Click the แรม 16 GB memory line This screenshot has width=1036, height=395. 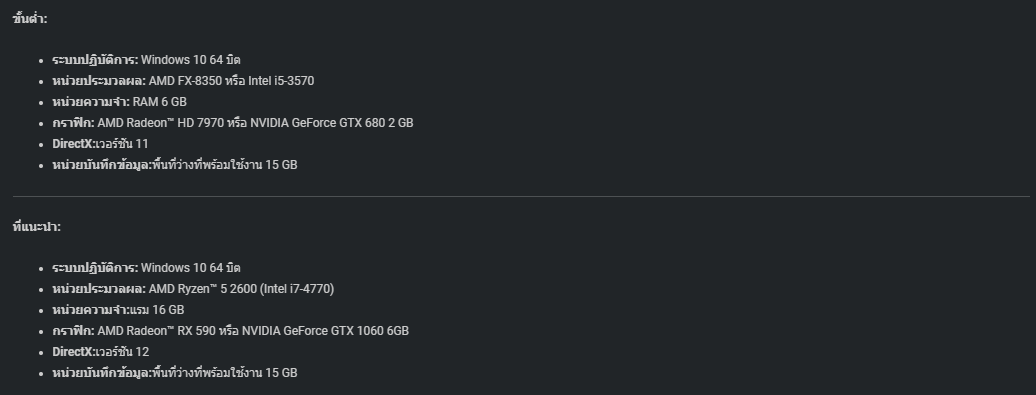[118, 310]
